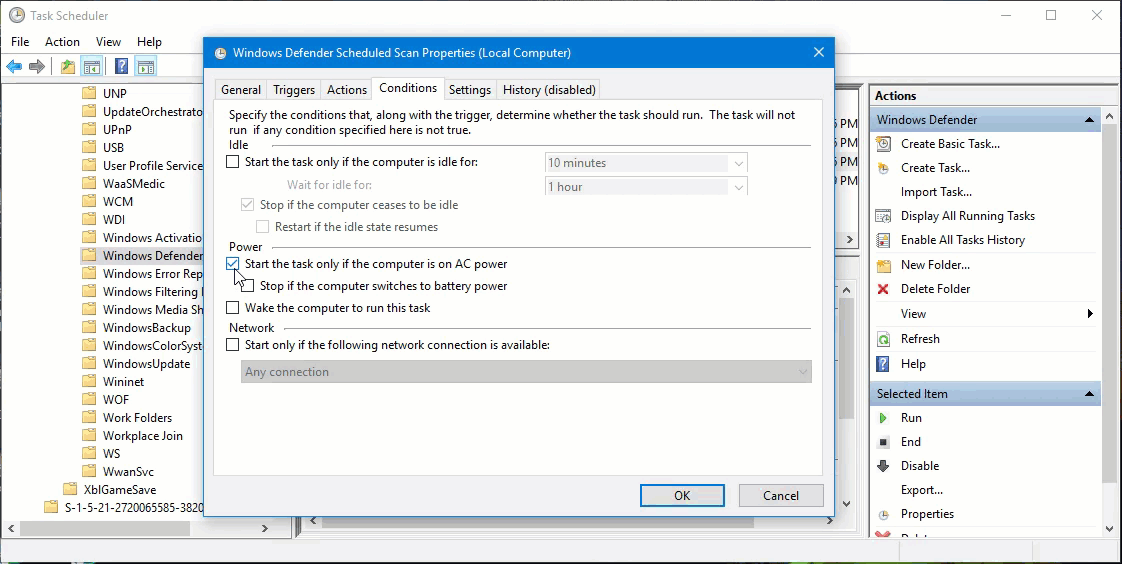1122x564 pixels.
Task: Check wake the computer to run task
Action: pyautogui.click(x=233, y=308)
